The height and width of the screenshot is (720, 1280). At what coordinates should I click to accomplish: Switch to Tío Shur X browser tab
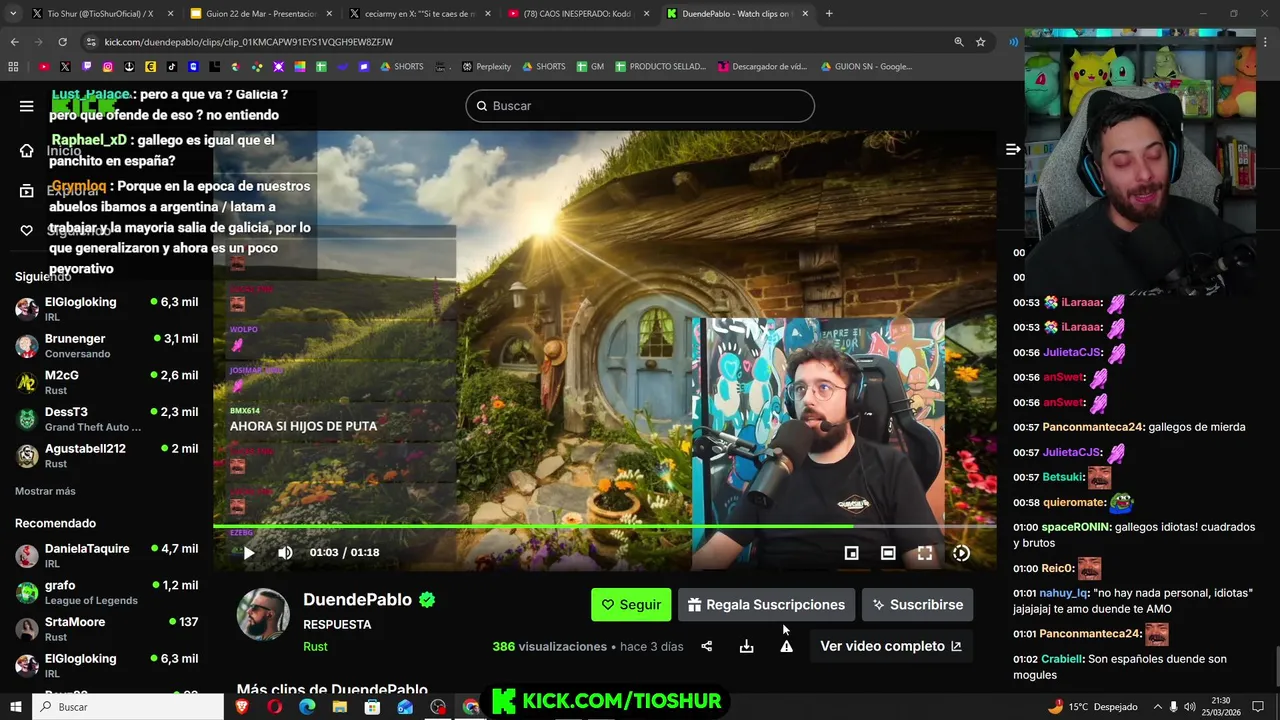tap(100, 14)
